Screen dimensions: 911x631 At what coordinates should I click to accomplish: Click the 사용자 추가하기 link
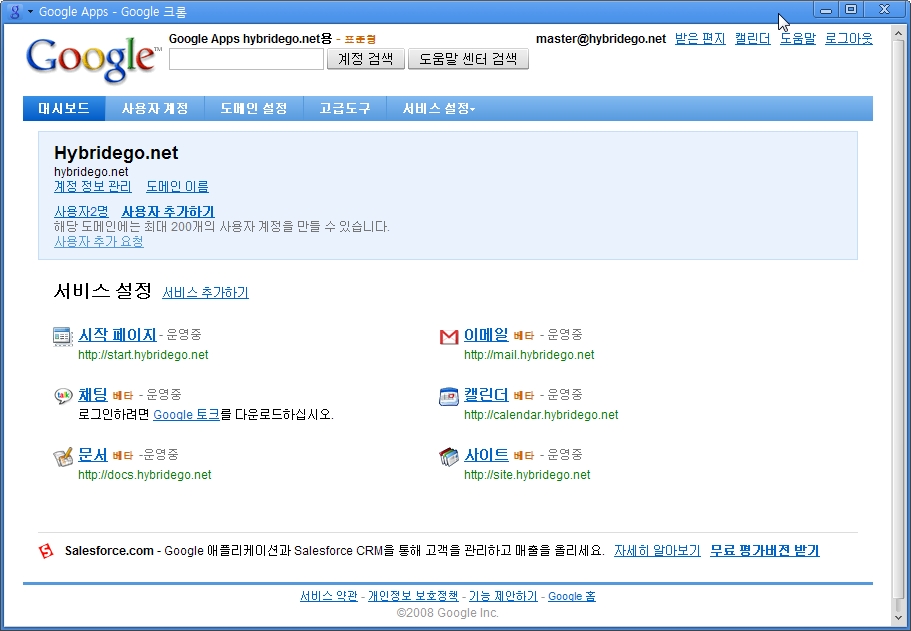pos(168,211)
